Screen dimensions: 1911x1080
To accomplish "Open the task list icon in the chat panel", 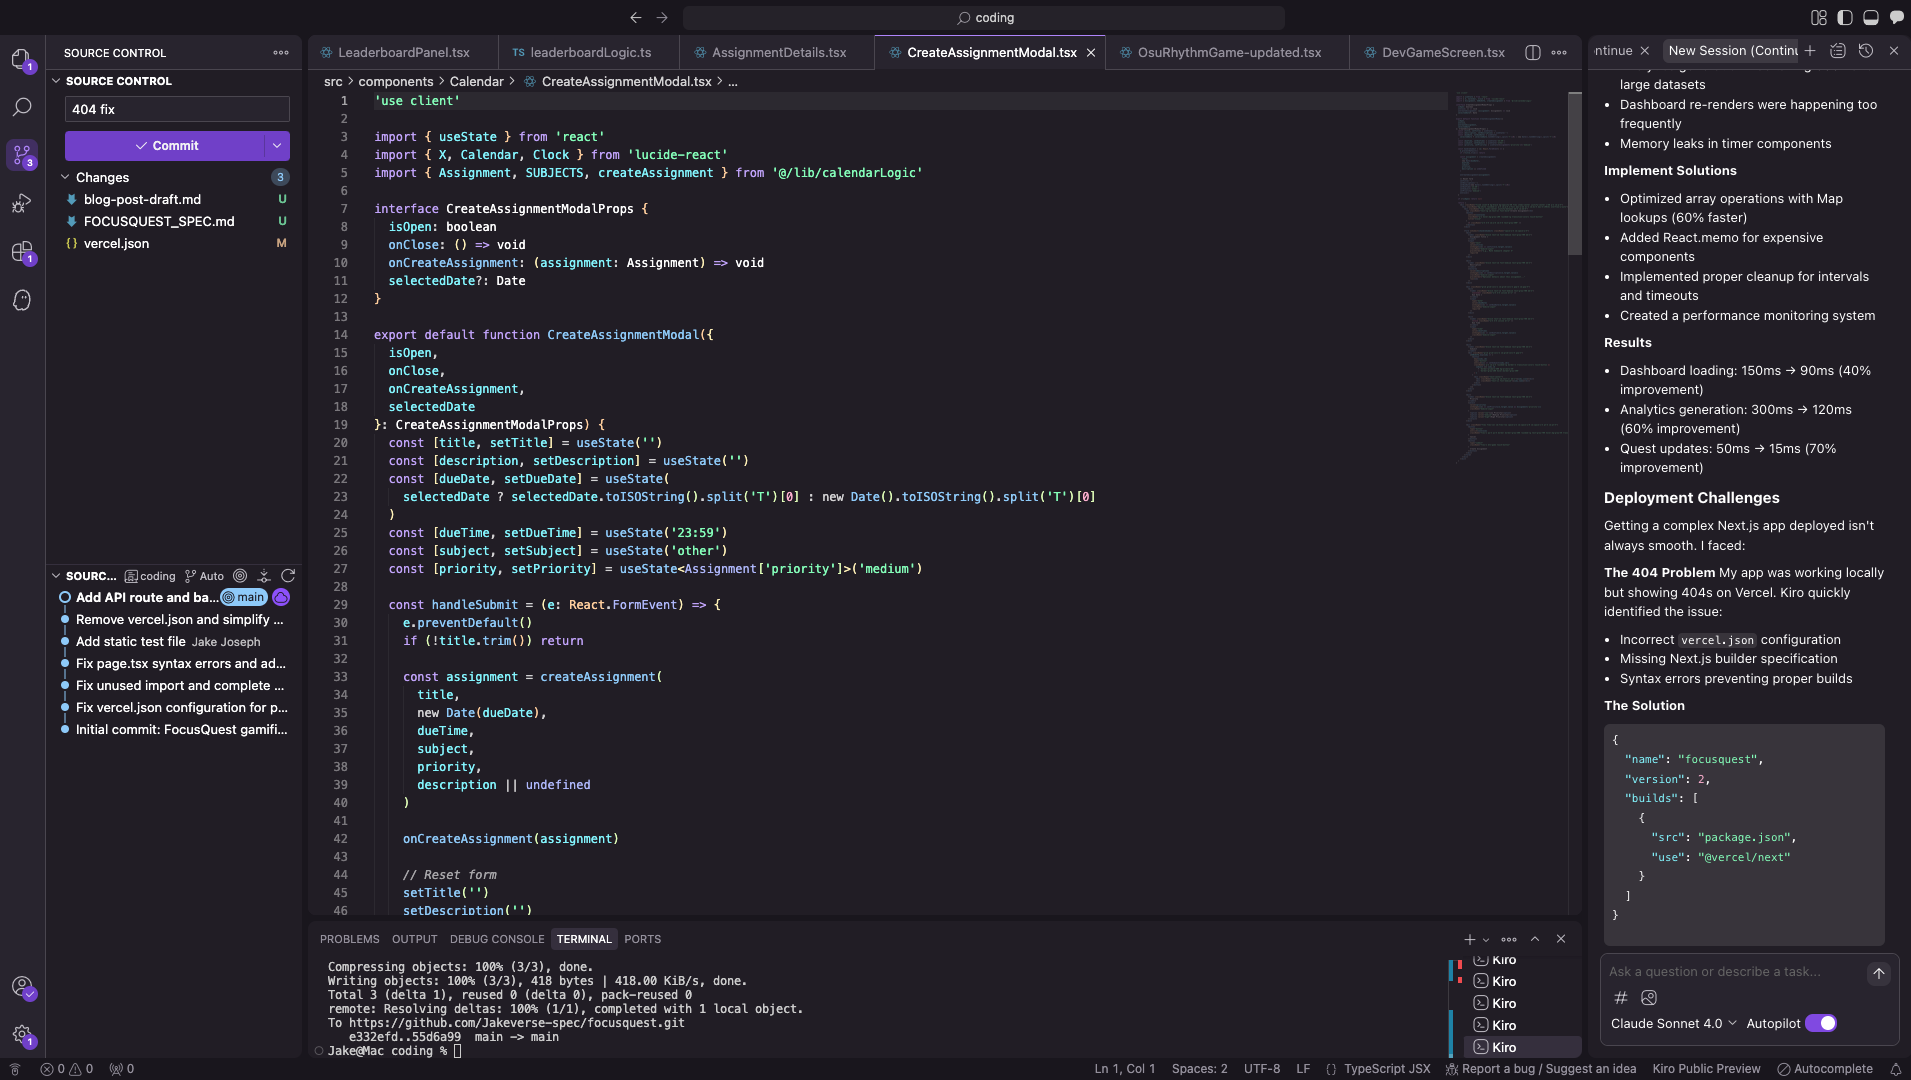I will pyautogui.click(x=1838, y=50).
